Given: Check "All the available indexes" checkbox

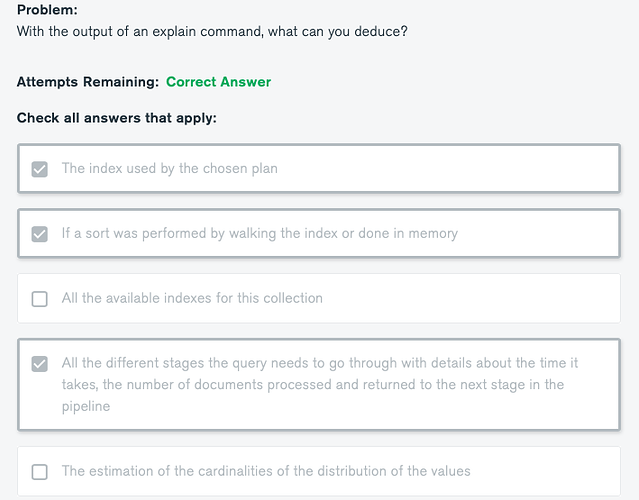Looking at the screenshot, I should [x=40, y=298].
